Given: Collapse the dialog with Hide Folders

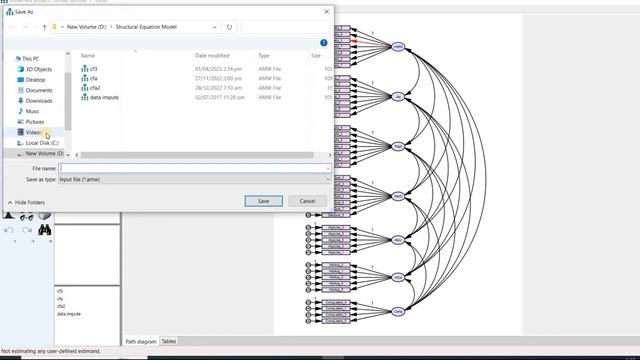Looking at the screenshot, I should pos(26,202).
